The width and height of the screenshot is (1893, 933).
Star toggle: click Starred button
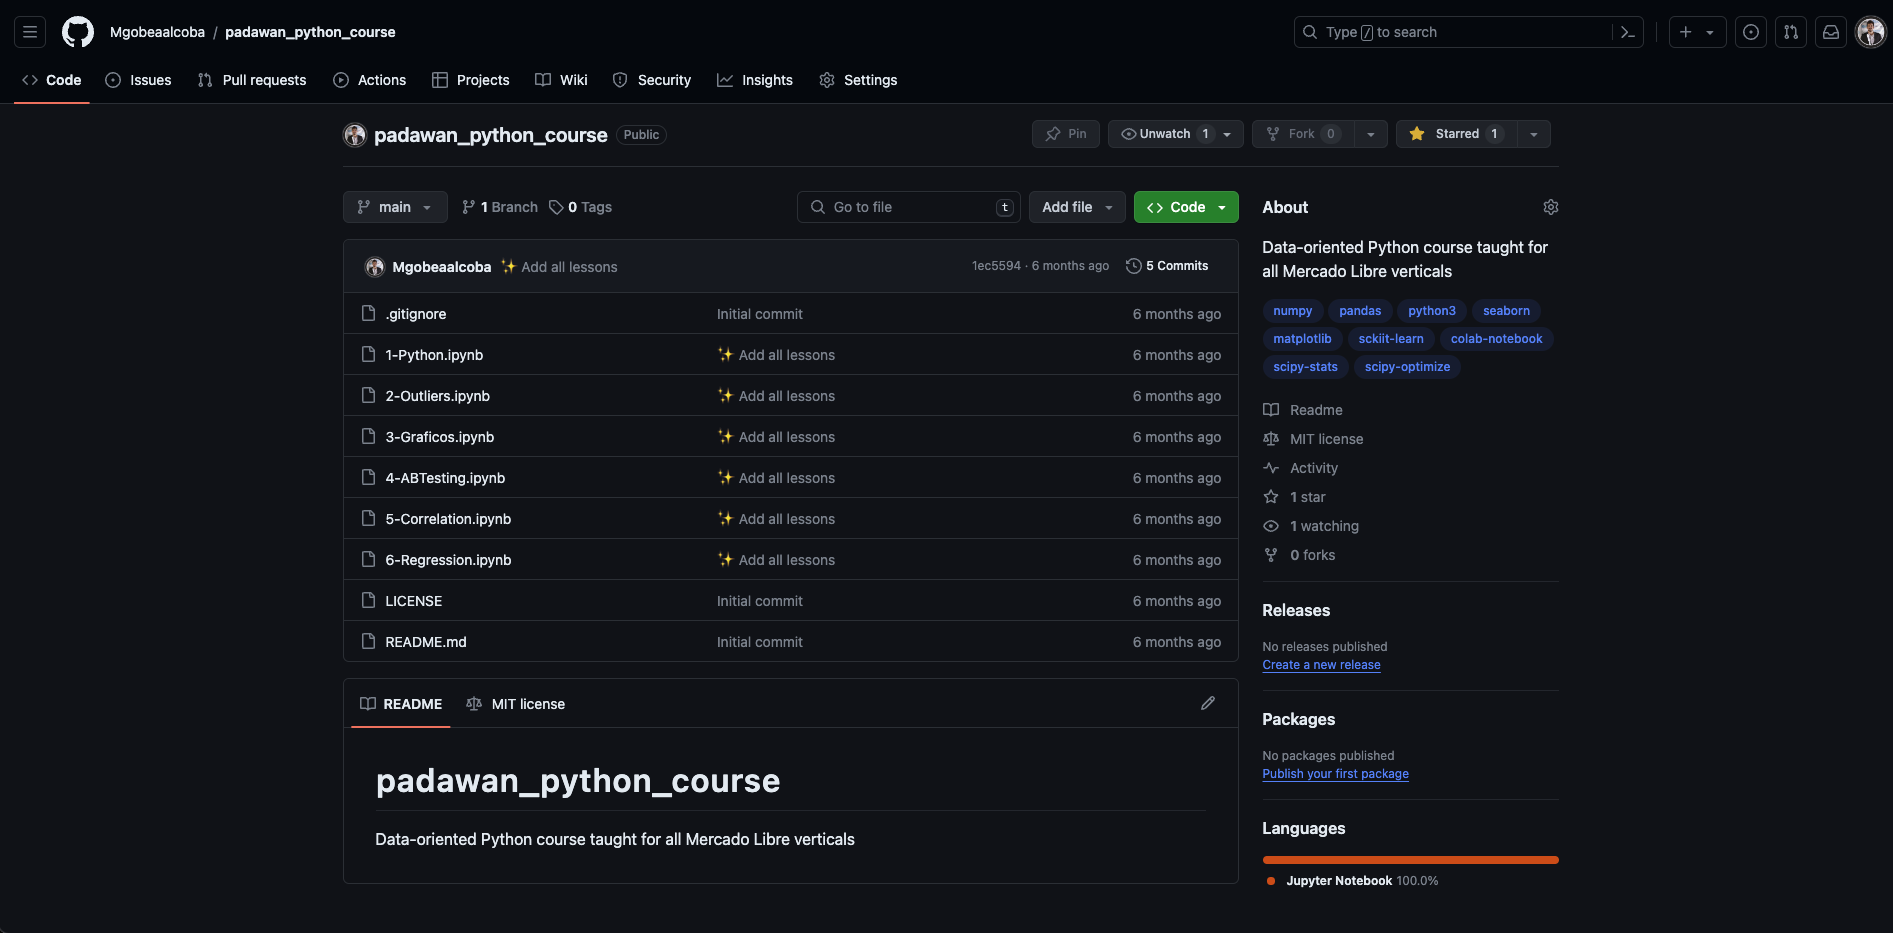pyautogui.click(x=1456, y=134)
